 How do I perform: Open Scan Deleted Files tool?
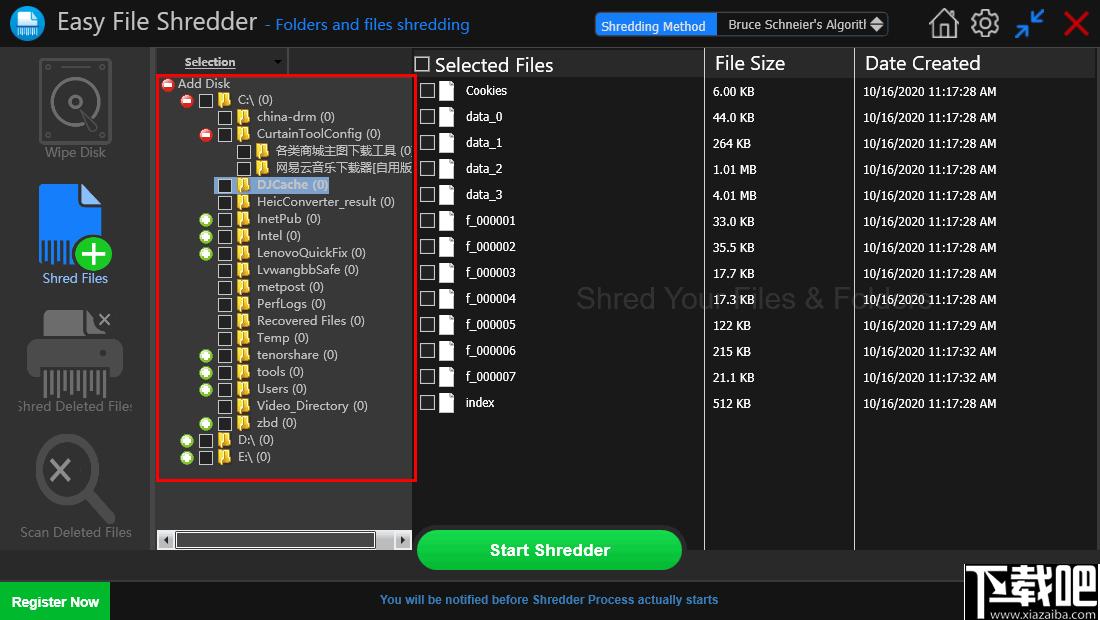(75, 487)
